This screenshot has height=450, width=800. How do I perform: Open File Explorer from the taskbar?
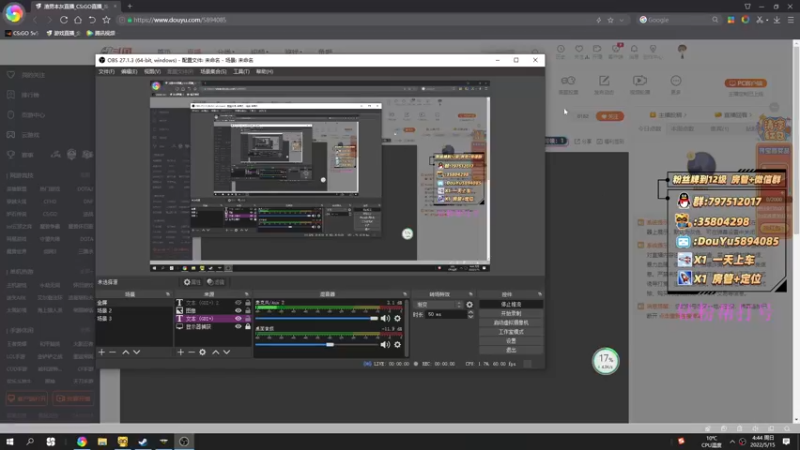[102, 442]
